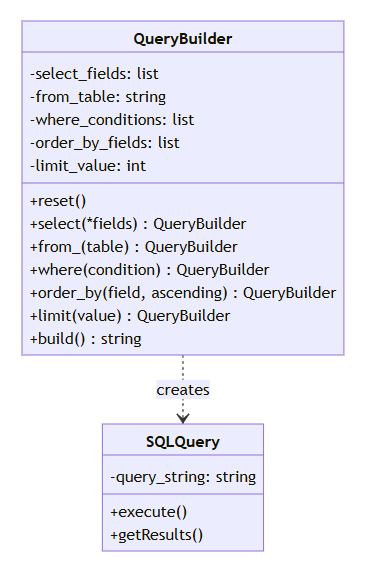
Task: Click the 'creates' relationship label
Action: [x=183, y=390]
